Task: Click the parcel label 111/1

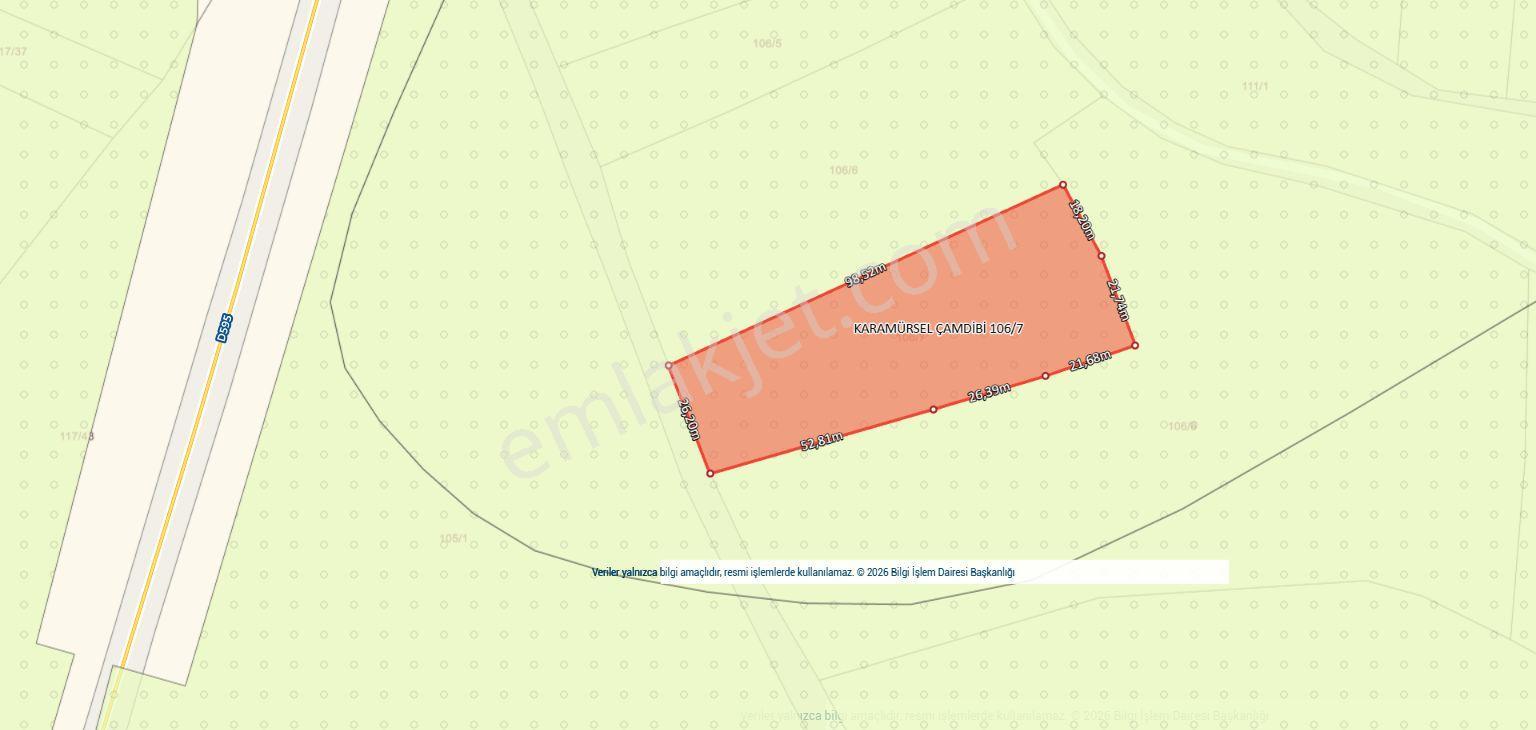Action: (1255, 86)
